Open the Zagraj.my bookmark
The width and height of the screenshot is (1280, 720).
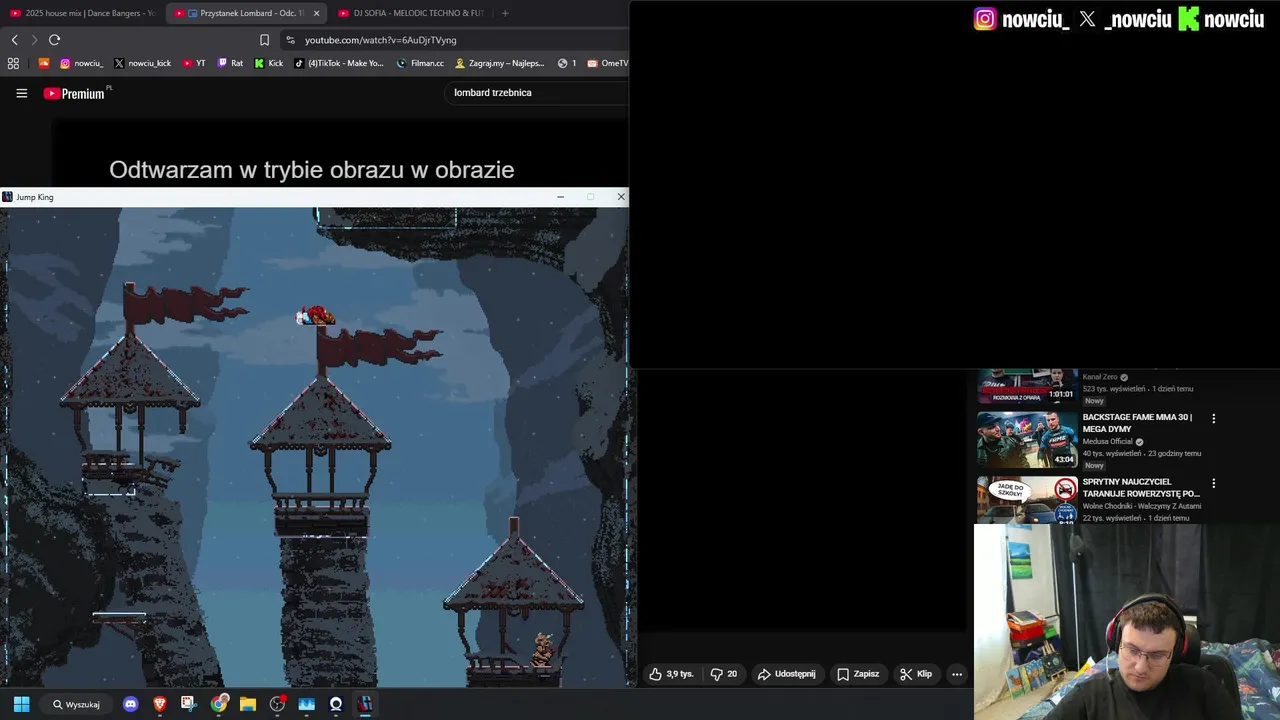point(499,63)
